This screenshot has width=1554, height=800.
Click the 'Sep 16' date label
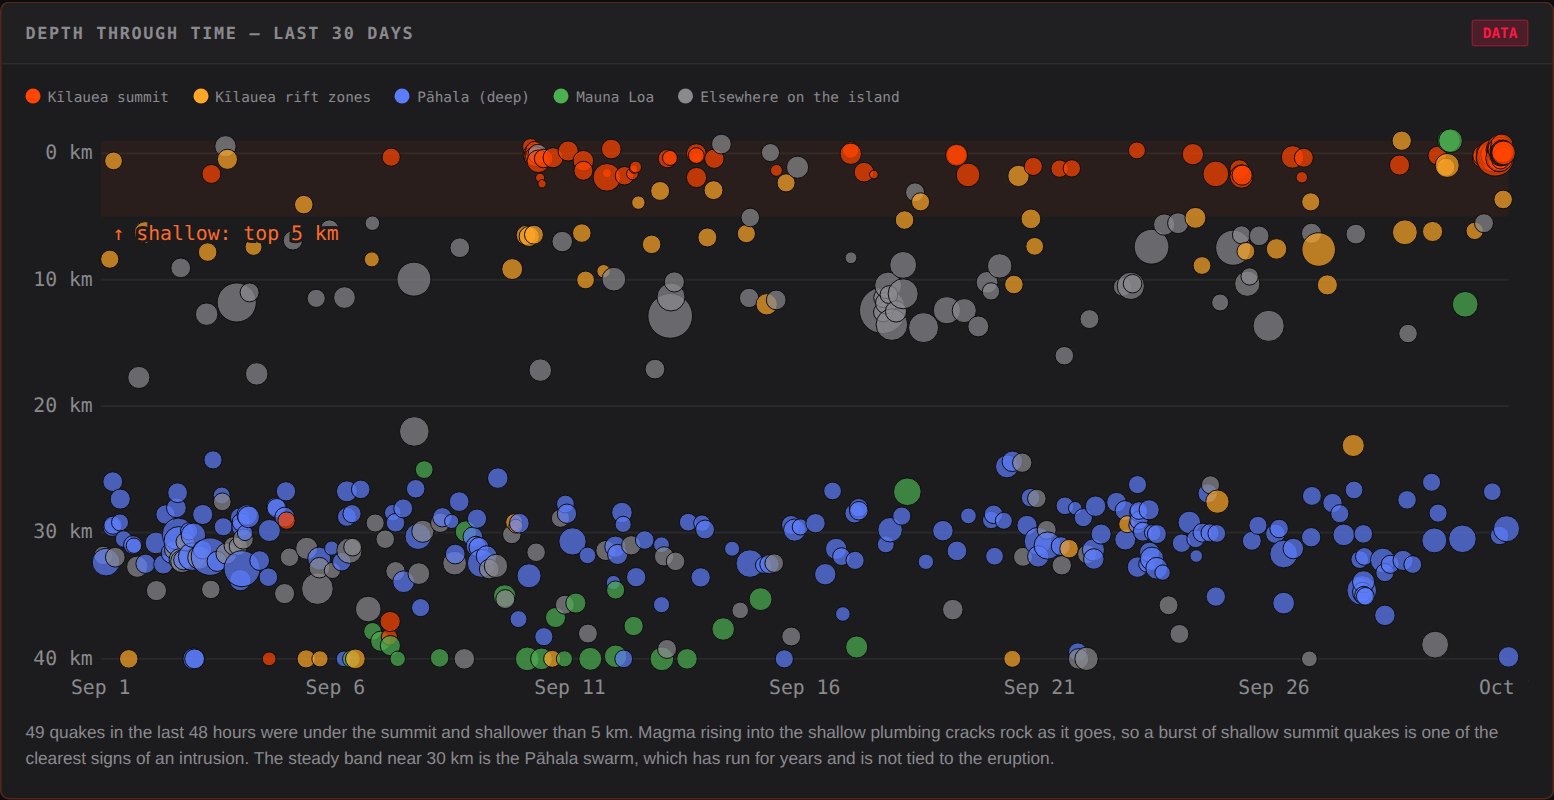pyautogui.click(x=805, y=687)
